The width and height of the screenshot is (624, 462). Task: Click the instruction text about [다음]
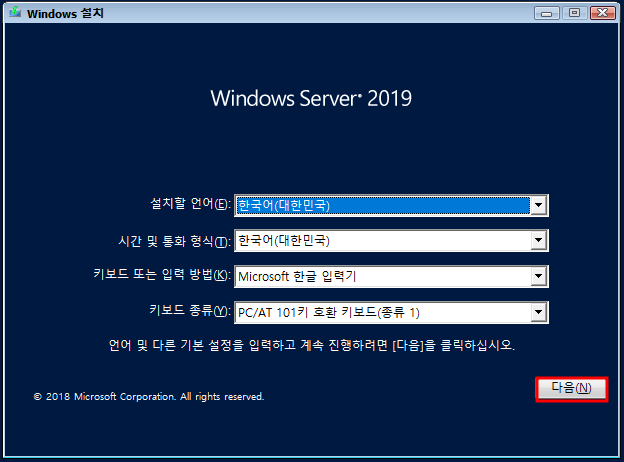coord(312,345)
